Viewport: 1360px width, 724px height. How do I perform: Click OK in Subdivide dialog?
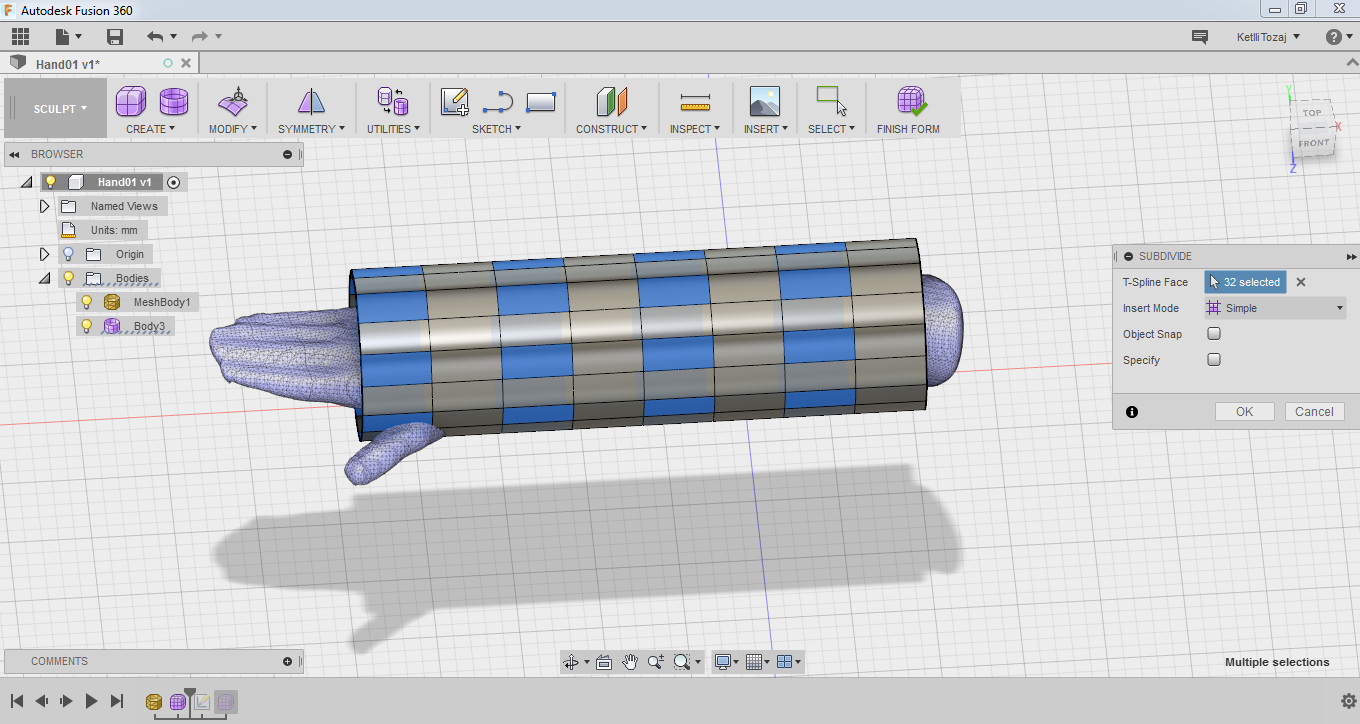coord(1244,412)
